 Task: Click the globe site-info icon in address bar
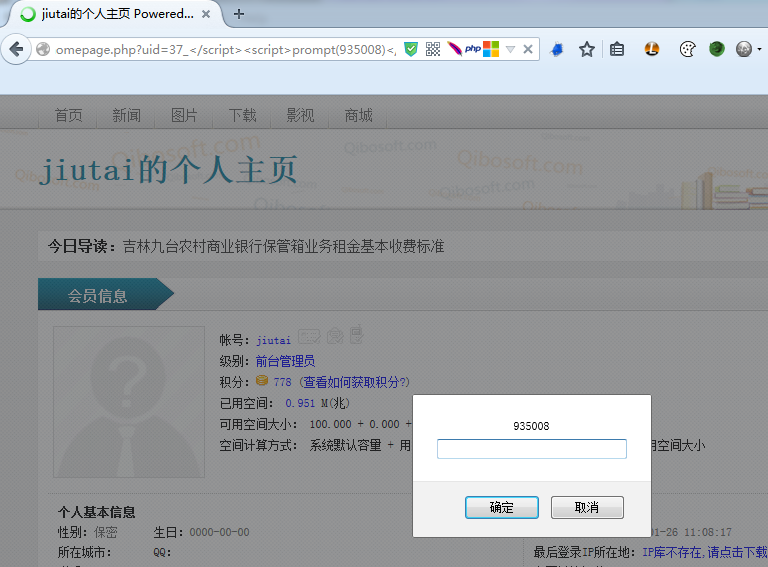[x=43, y=49]
